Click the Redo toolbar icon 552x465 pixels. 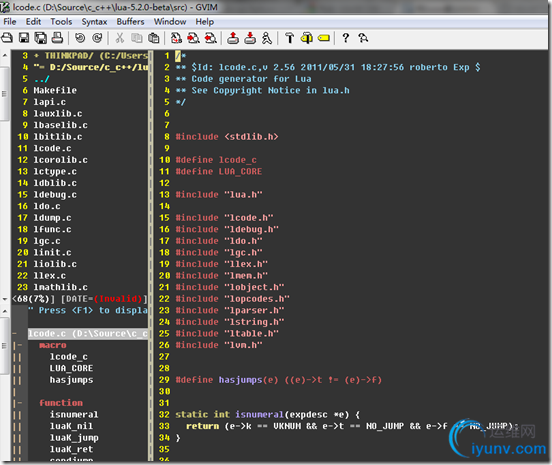pos(97,38)
